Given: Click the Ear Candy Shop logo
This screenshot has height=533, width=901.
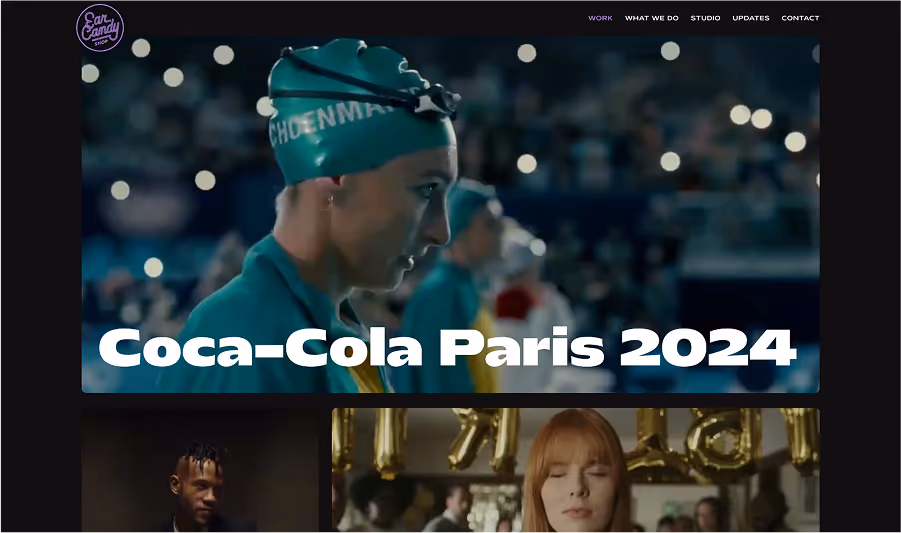Looking at the screenshot, I should 100,28.
